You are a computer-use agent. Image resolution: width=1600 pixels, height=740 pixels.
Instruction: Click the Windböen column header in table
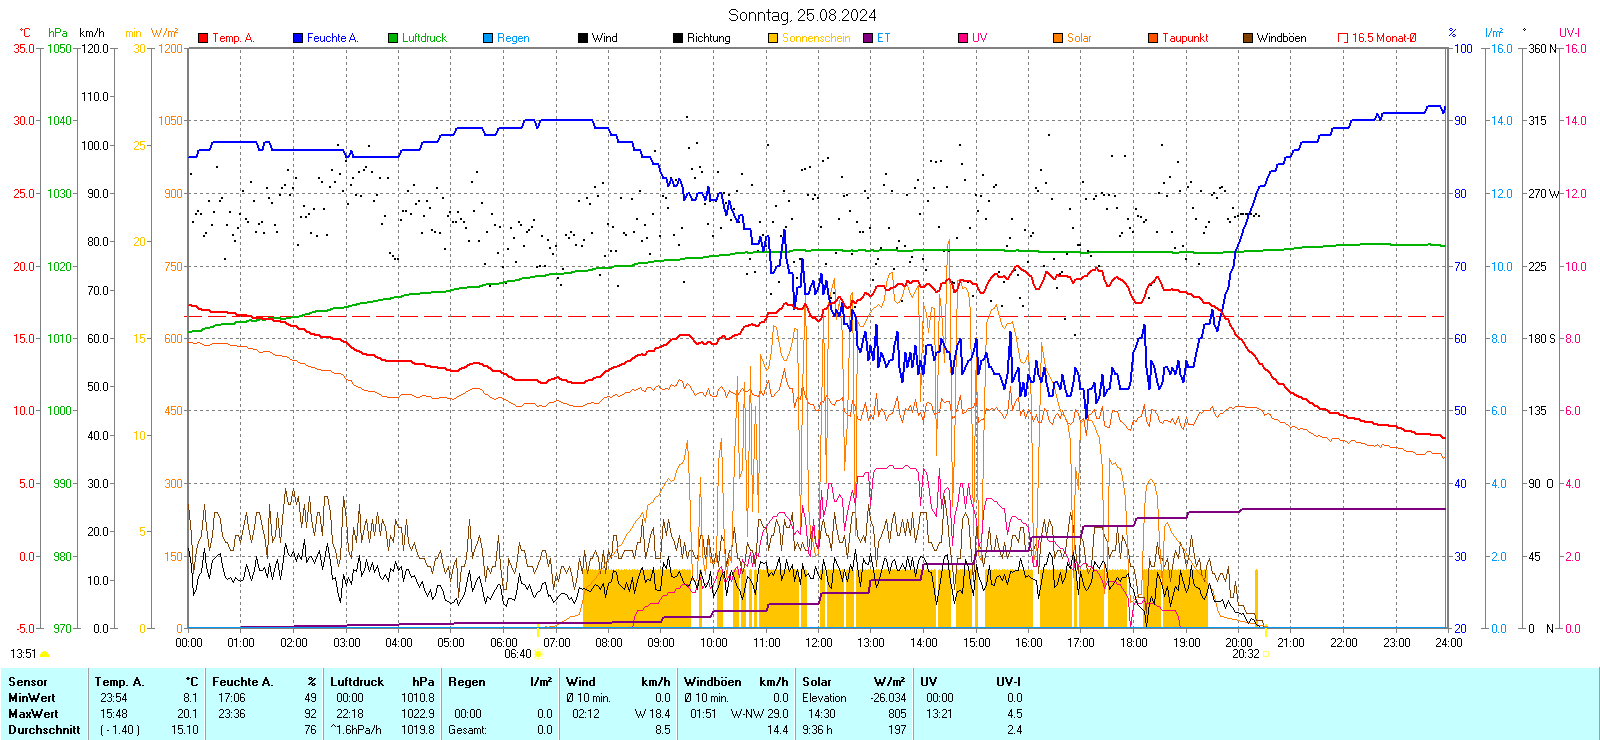point(712,682)
